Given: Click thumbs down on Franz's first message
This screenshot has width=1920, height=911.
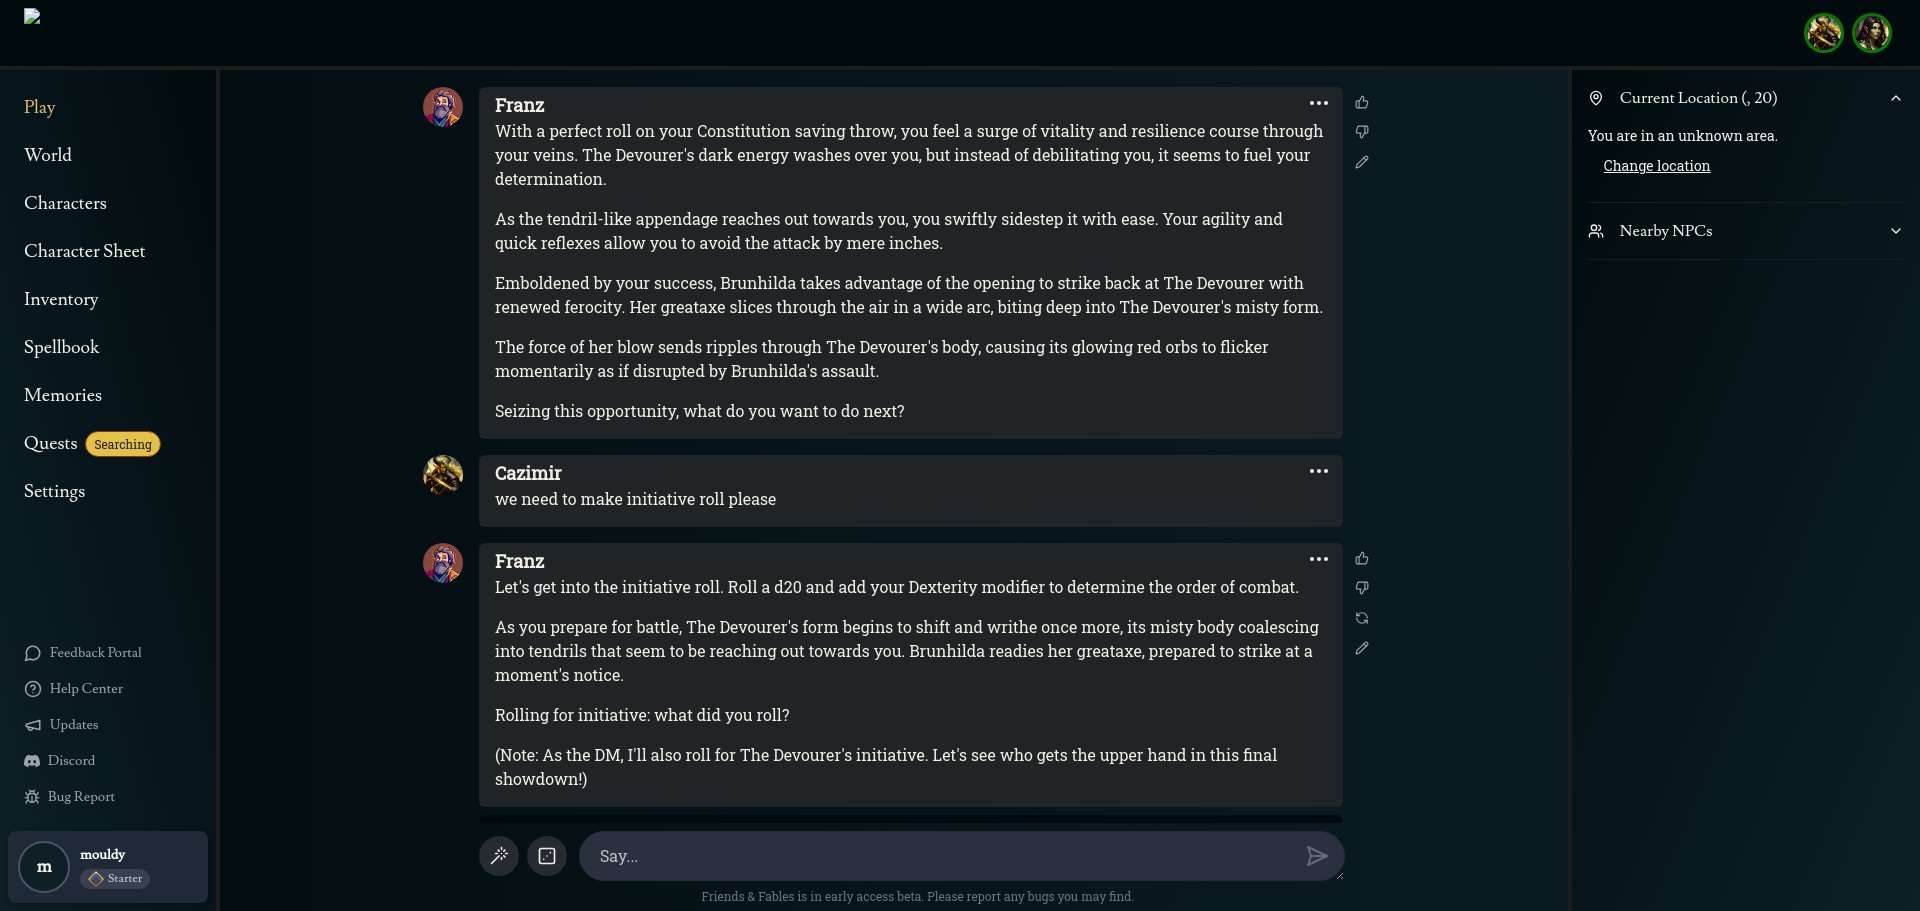Looking at the screenshot, I should point(1362,132).
